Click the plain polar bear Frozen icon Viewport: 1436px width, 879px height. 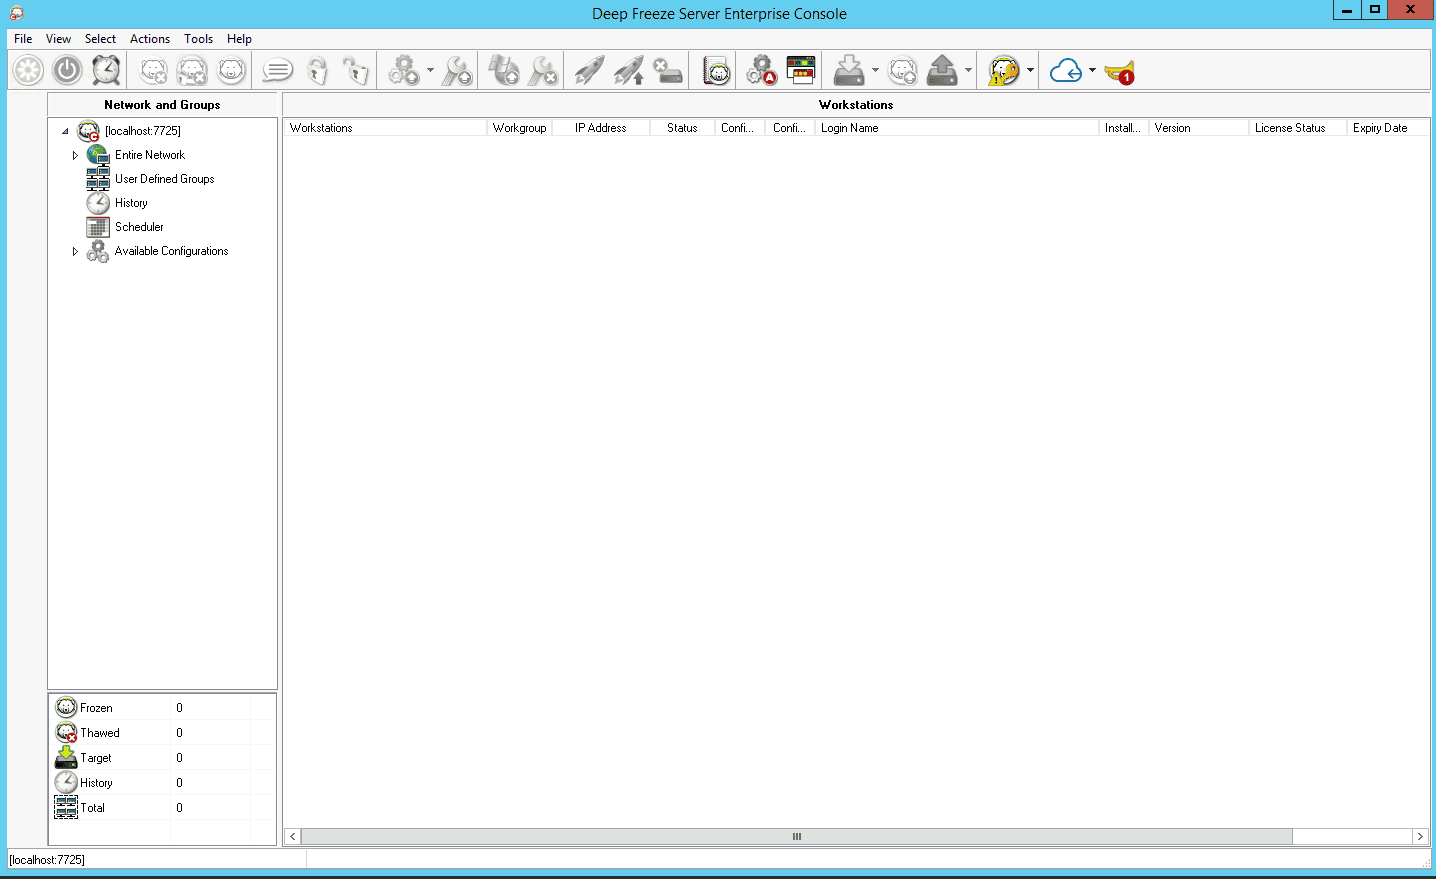(x=231, y=71)
